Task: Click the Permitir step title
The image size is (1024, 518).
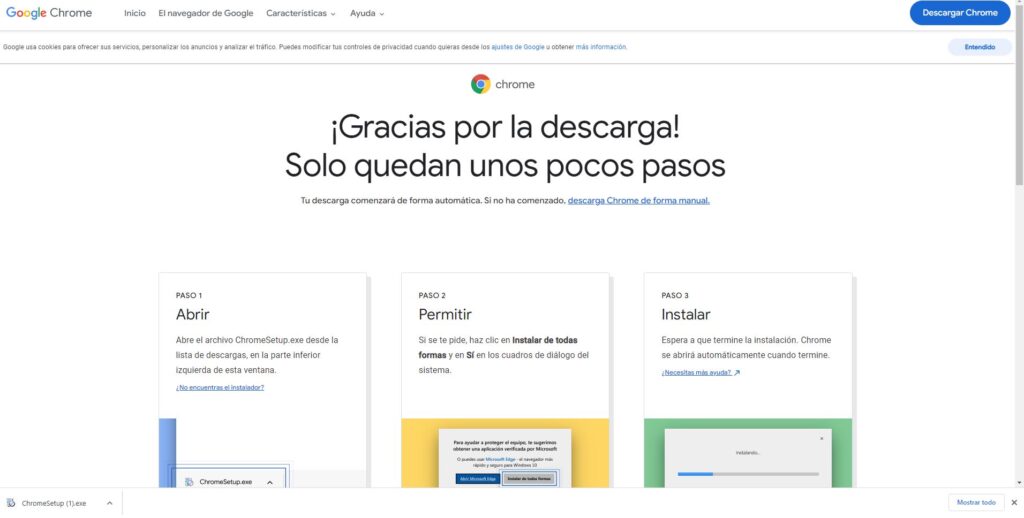Action: (445, 314)
